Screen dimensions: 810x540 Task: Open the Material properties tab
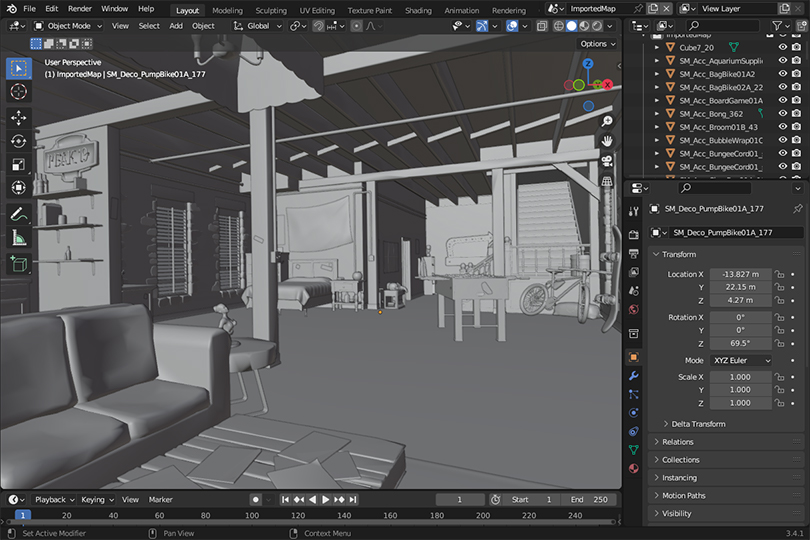pyautogui.click(x=634, y=469)
